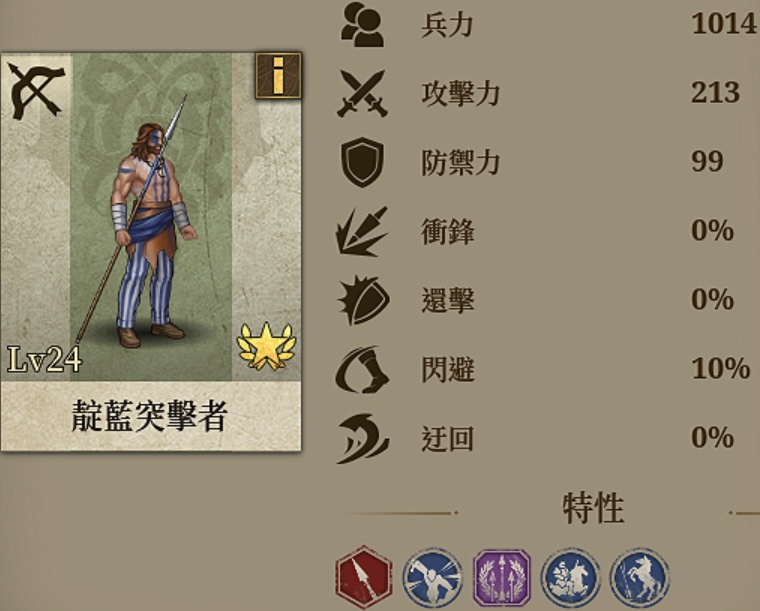Select the blue javelin thrower trait icon
The height and width of the screenshot is (611, 760).
pyautogui.click(x=432, y=578)
